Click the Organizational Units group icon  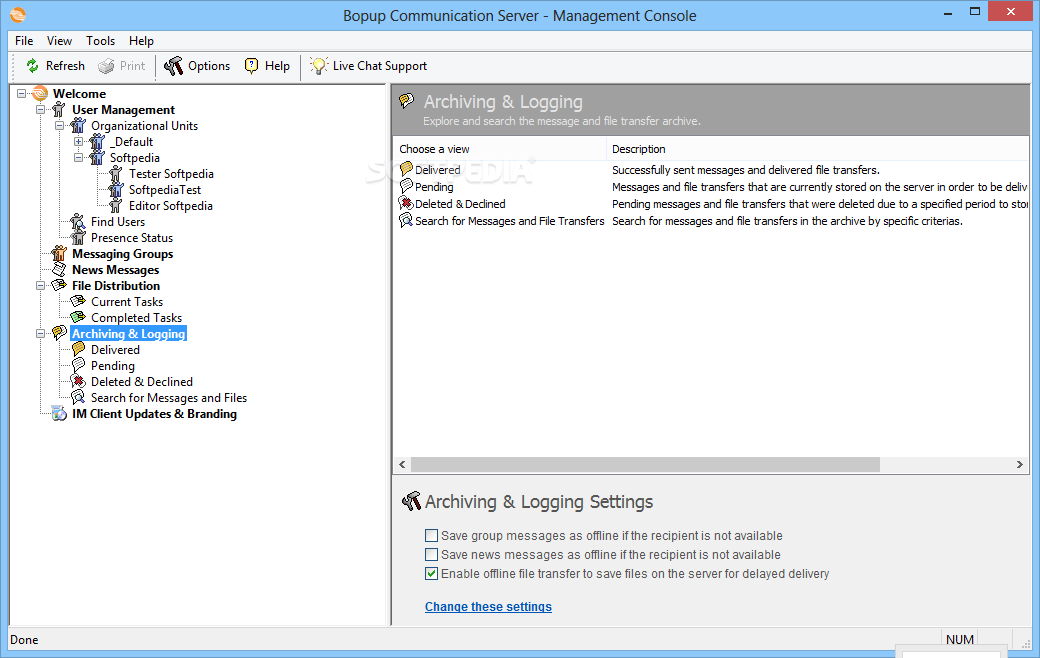coord(78,125)
